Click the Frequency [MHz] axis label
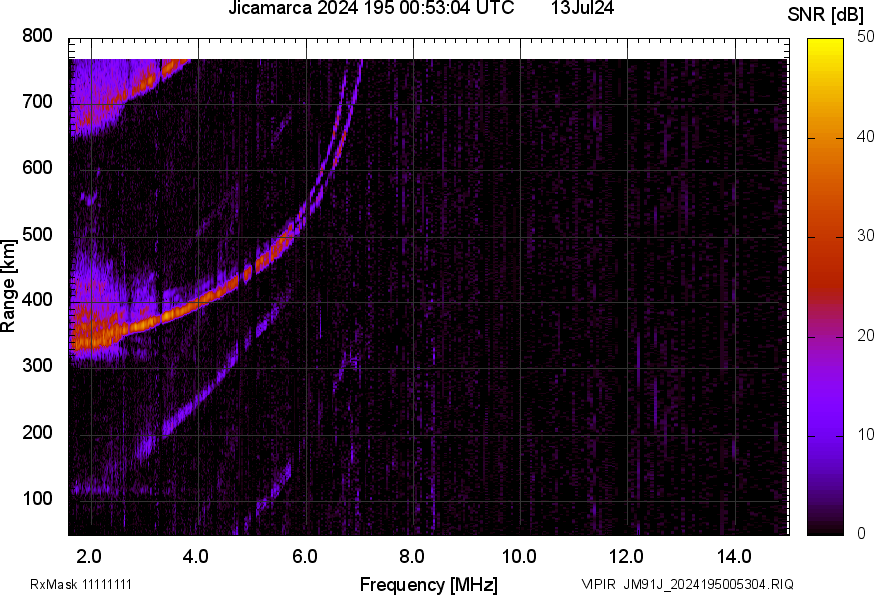This screenshot has height=595, width=874. point(429,584)
